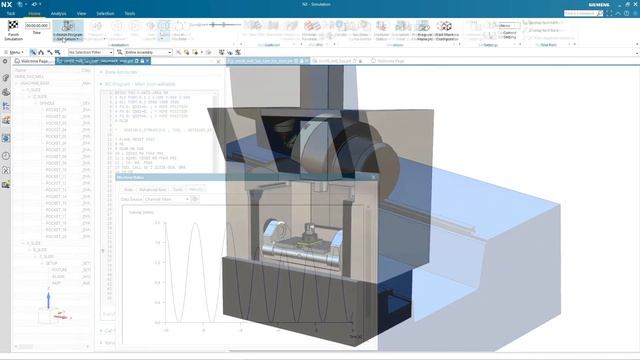Click the last icon in the top border bar
The height and width of the screenshot is (360, 640).
pos(238,52)
